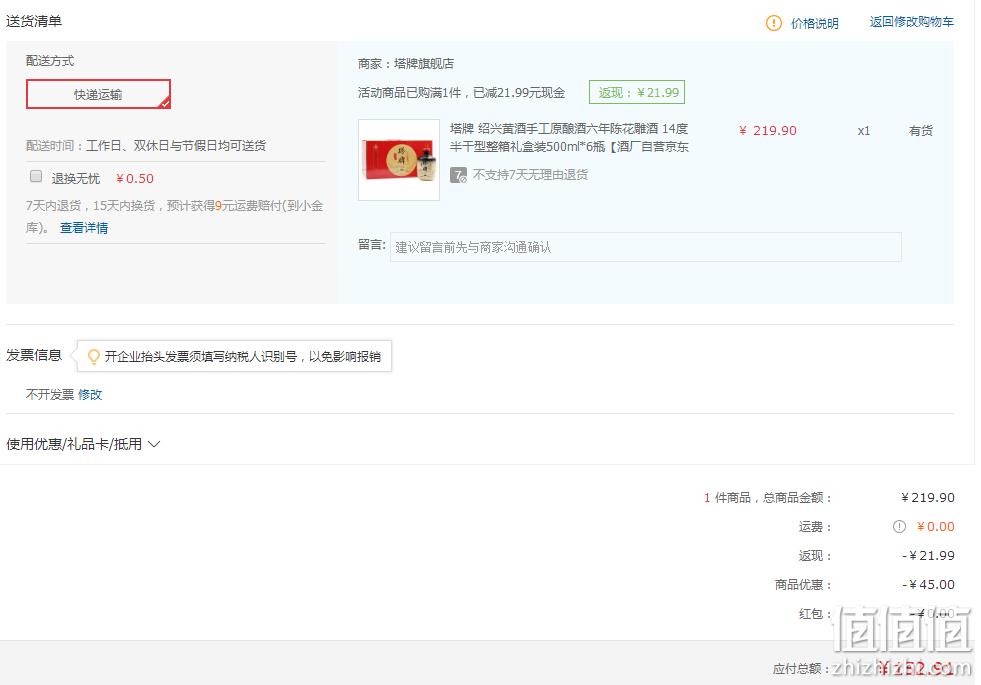981x685 pixels.
Task: Click the quantity x1 text
Action: pos(864,131)
